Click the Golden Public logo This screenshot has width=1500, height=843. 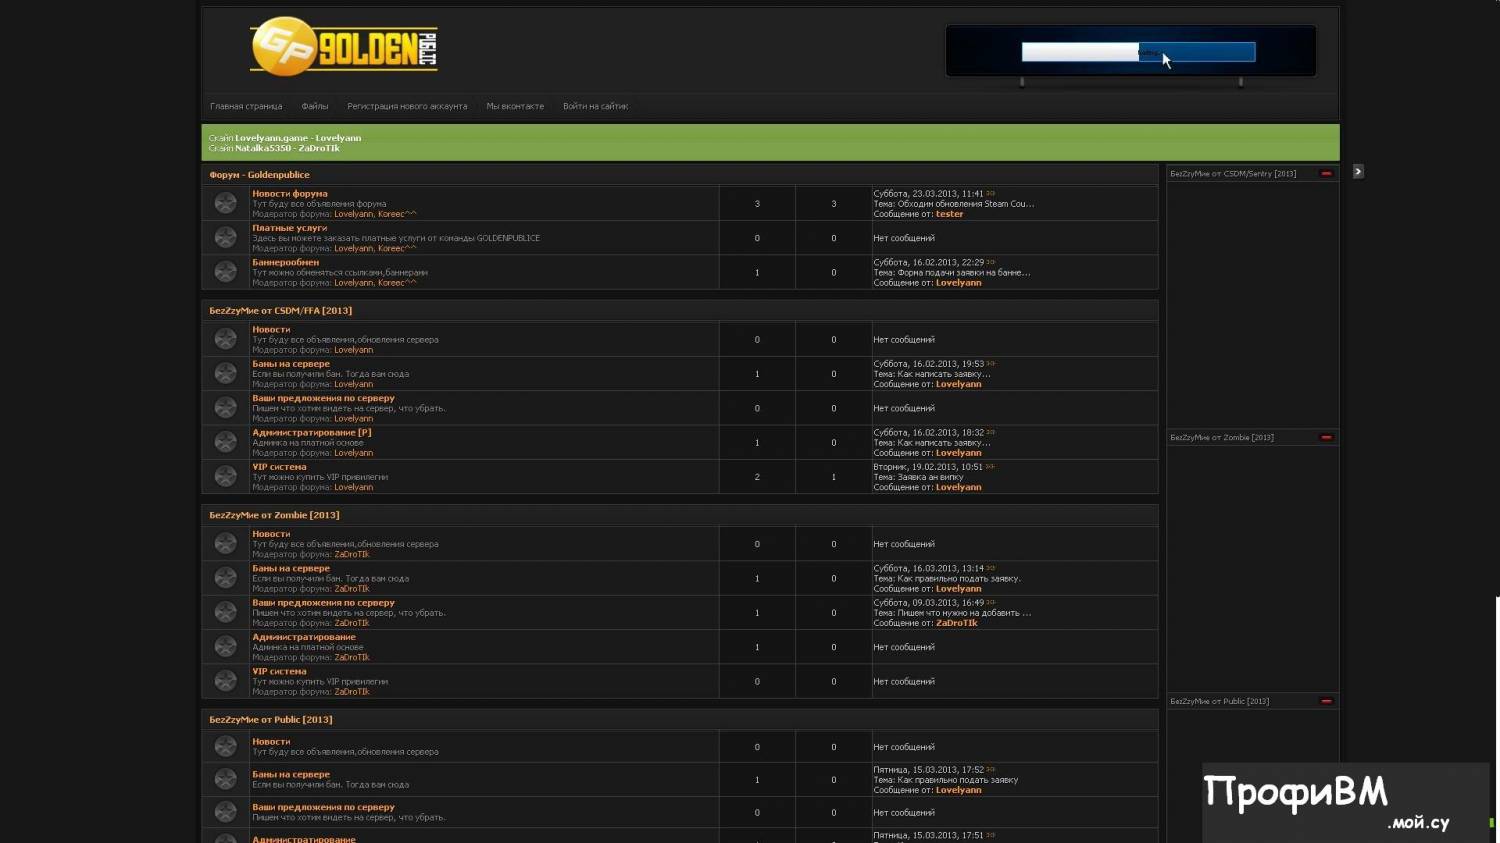click(x=344, y=46)
